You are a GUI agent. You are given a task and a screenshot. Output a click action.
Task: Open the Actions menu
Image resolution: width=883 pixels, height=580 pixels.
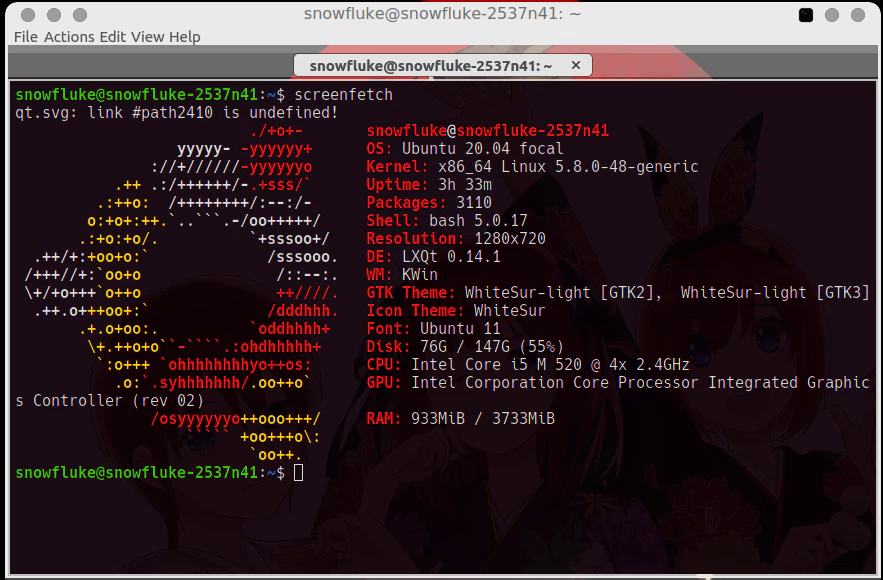pyautogui.click(x=69, y=37)
